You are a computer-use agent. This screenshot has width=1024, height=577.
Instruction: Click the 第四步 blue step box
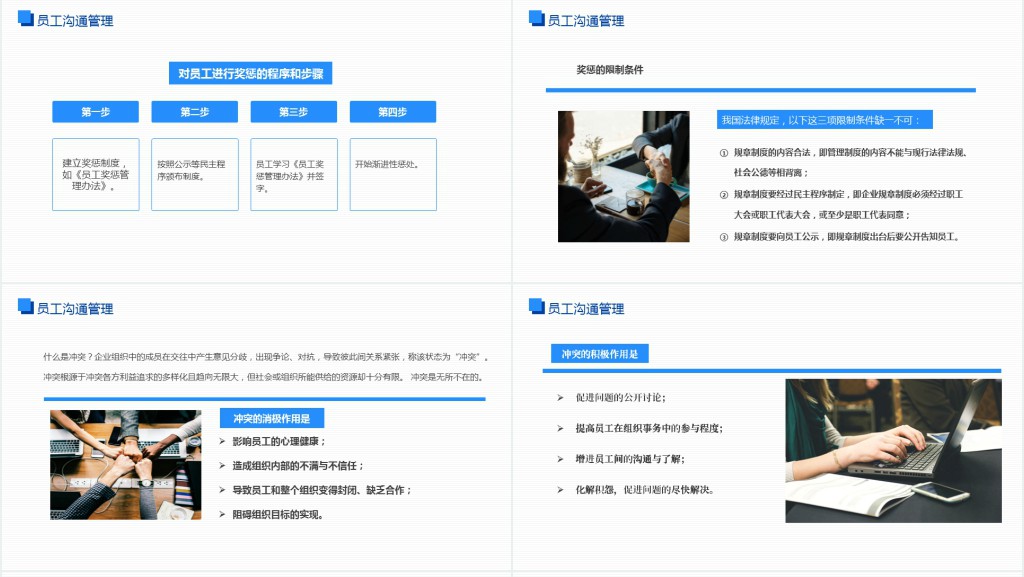tap(392, 112)
